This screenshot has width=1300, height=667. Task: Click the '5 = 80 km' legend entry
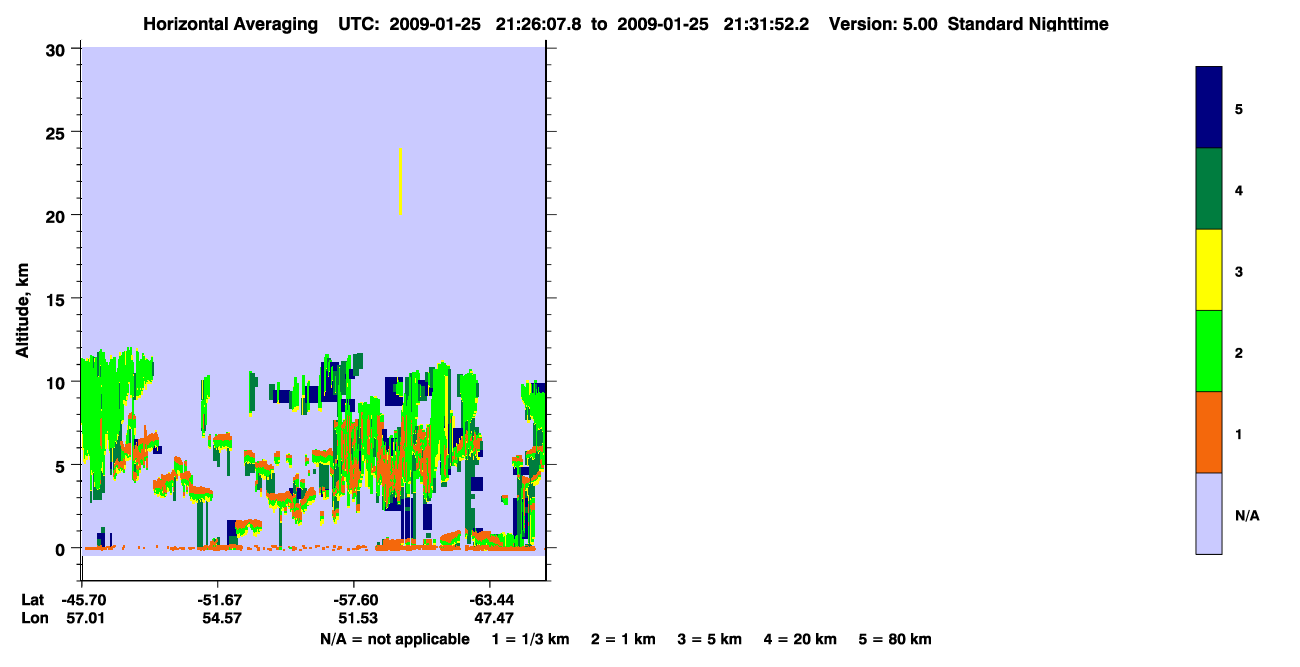tap(895, 639)
